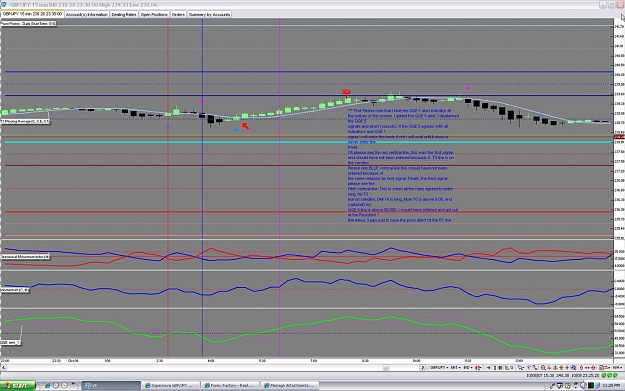Screen dimensions: 625x391
Task: Open the Dealing Rates tab
Action: pos(124,14)
